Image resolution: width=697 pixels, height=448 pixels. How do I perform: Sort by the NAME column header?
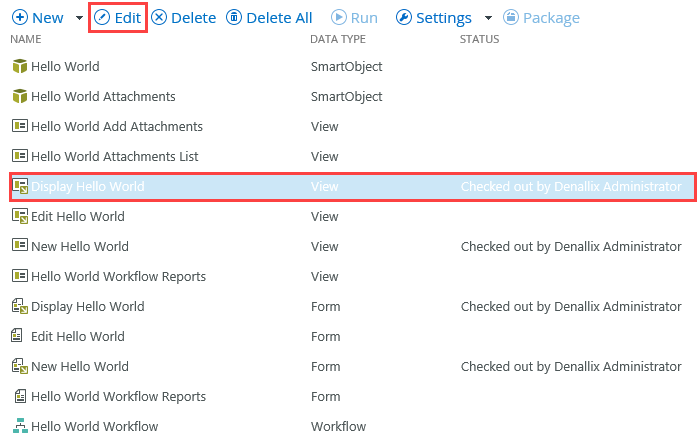click(x=25, y=40)
